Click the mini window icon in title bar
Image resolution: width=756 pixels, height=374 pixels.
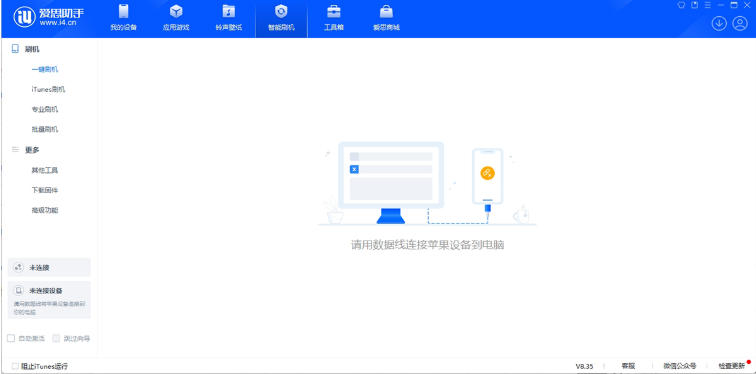pyautogui.click(x=695, y=5)
